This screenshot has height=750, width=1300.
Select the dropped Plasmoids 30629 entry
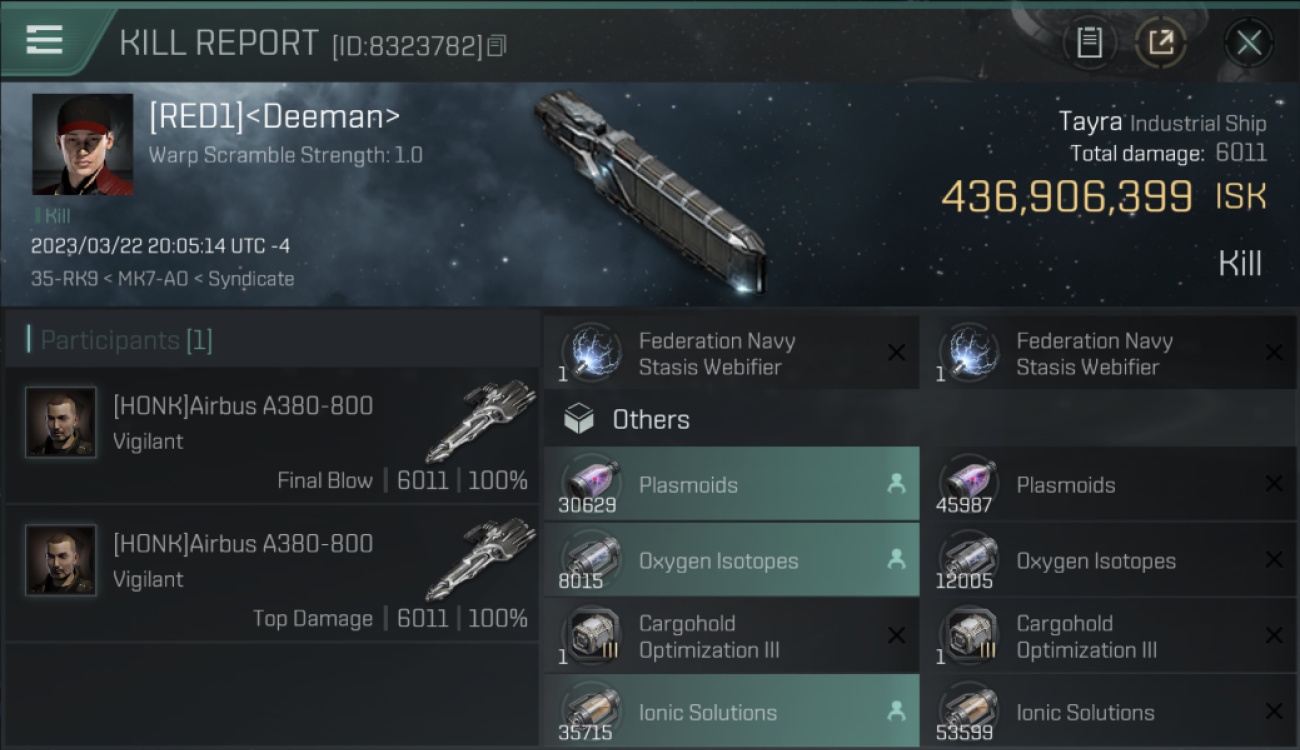coord(732,484)
